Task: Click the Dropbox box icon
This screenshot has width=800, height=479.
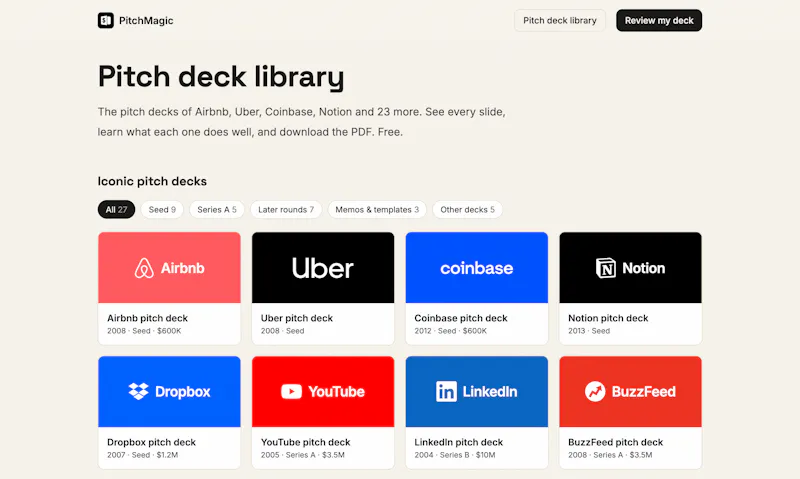Action: (x=138, y=391)
